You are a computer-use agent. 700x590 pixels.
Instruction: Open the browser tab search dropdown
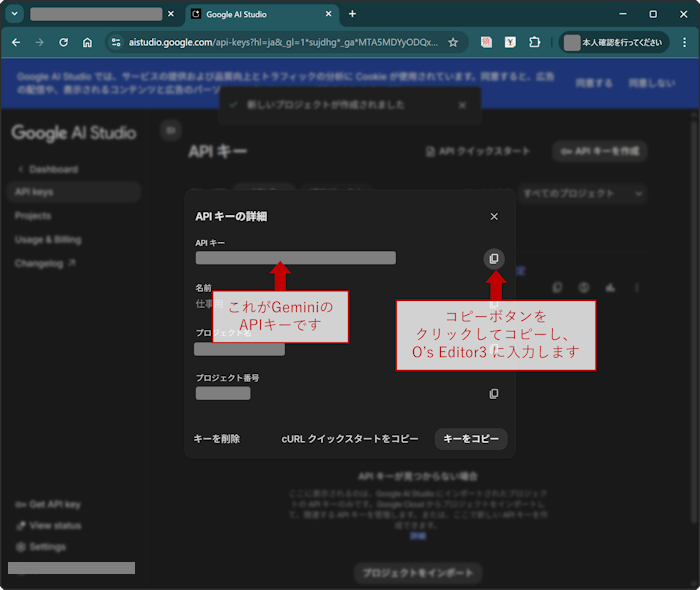[14, 14]
